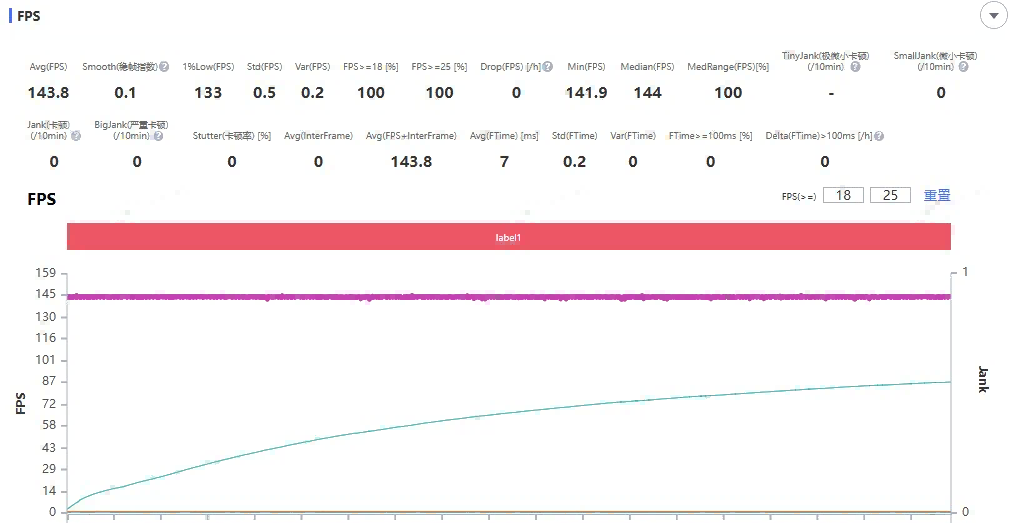
Task: Click the Min(FPS) value 141.9
Action: pos(586,93)
